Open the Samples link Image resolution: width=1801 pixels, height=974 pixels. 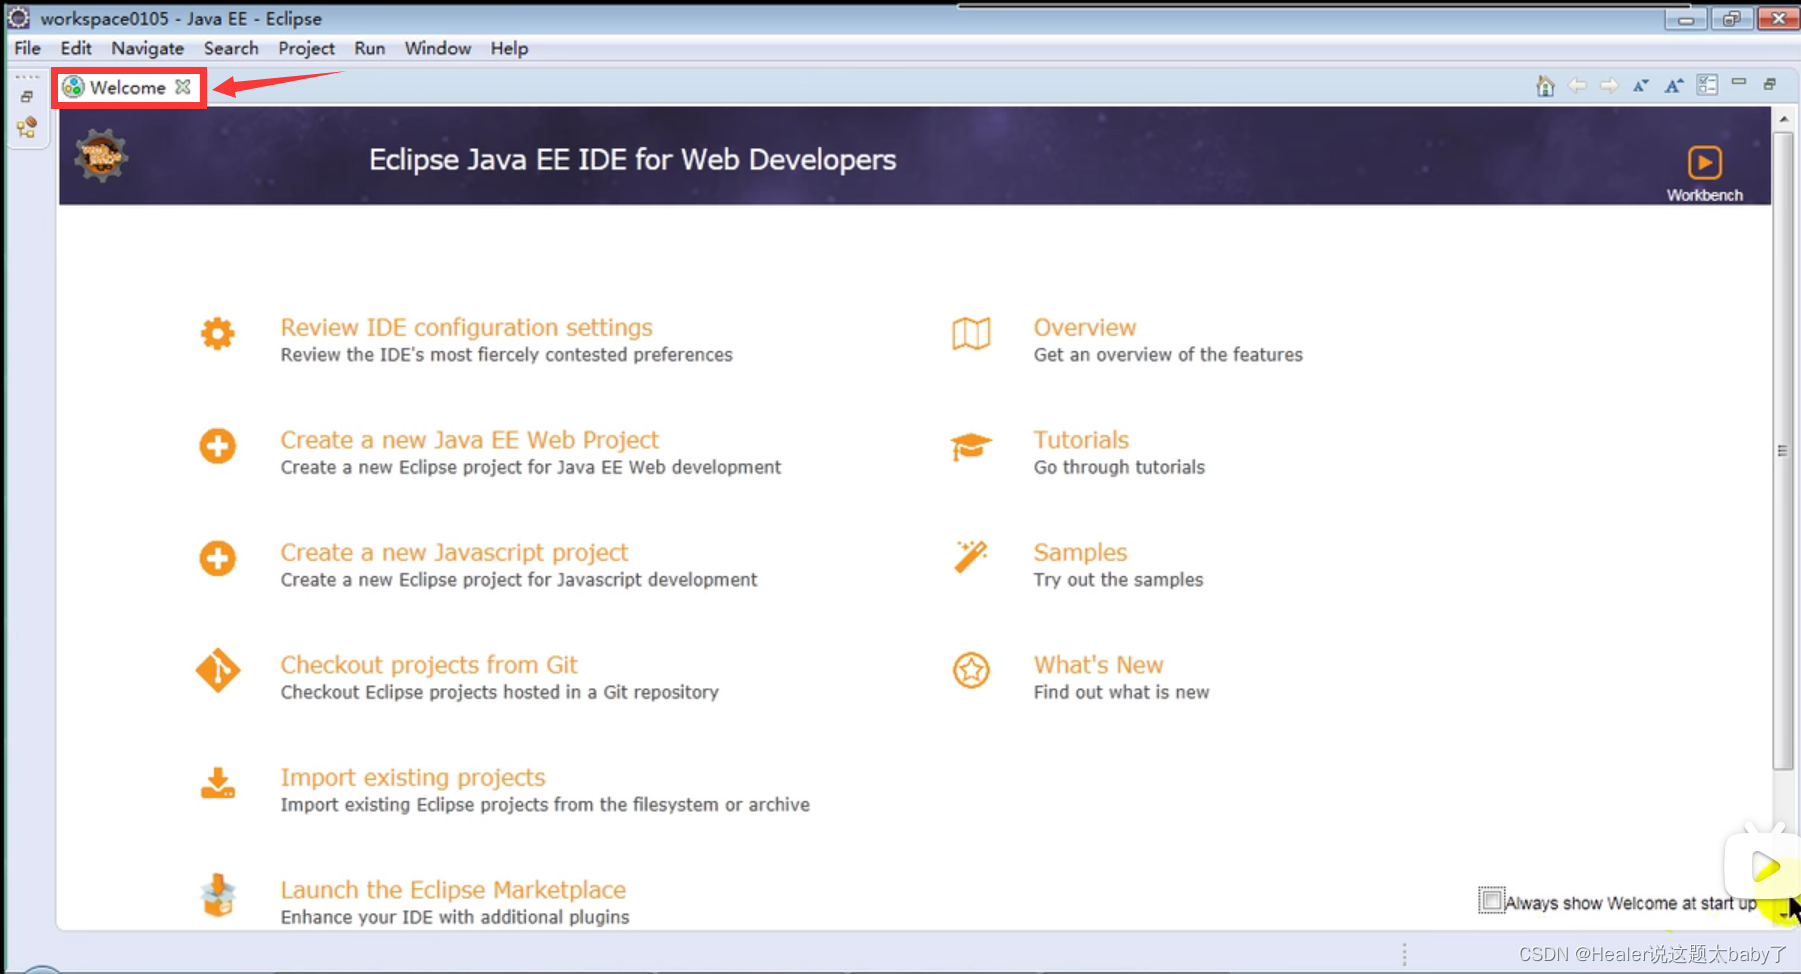[x=1080, y=552]
